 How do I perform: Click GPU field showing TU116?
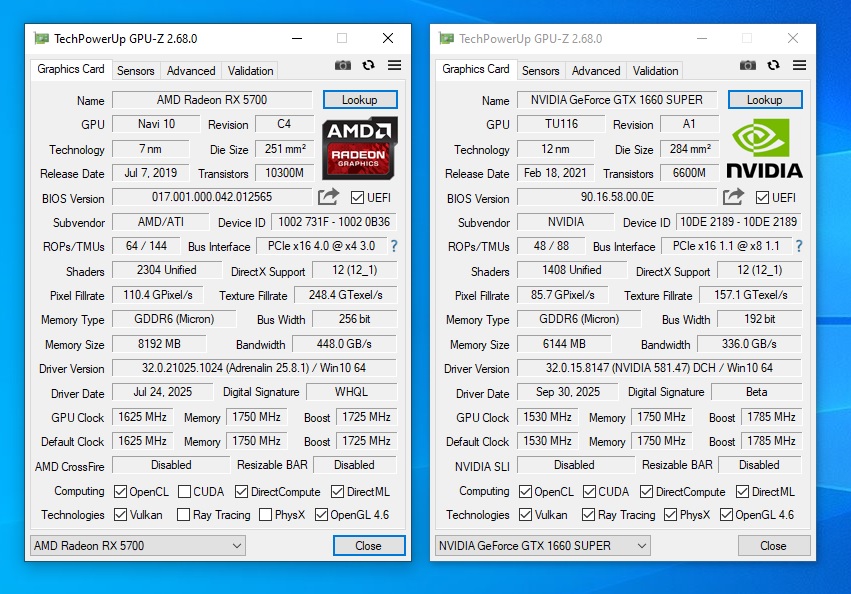click(x=561, y=124)
